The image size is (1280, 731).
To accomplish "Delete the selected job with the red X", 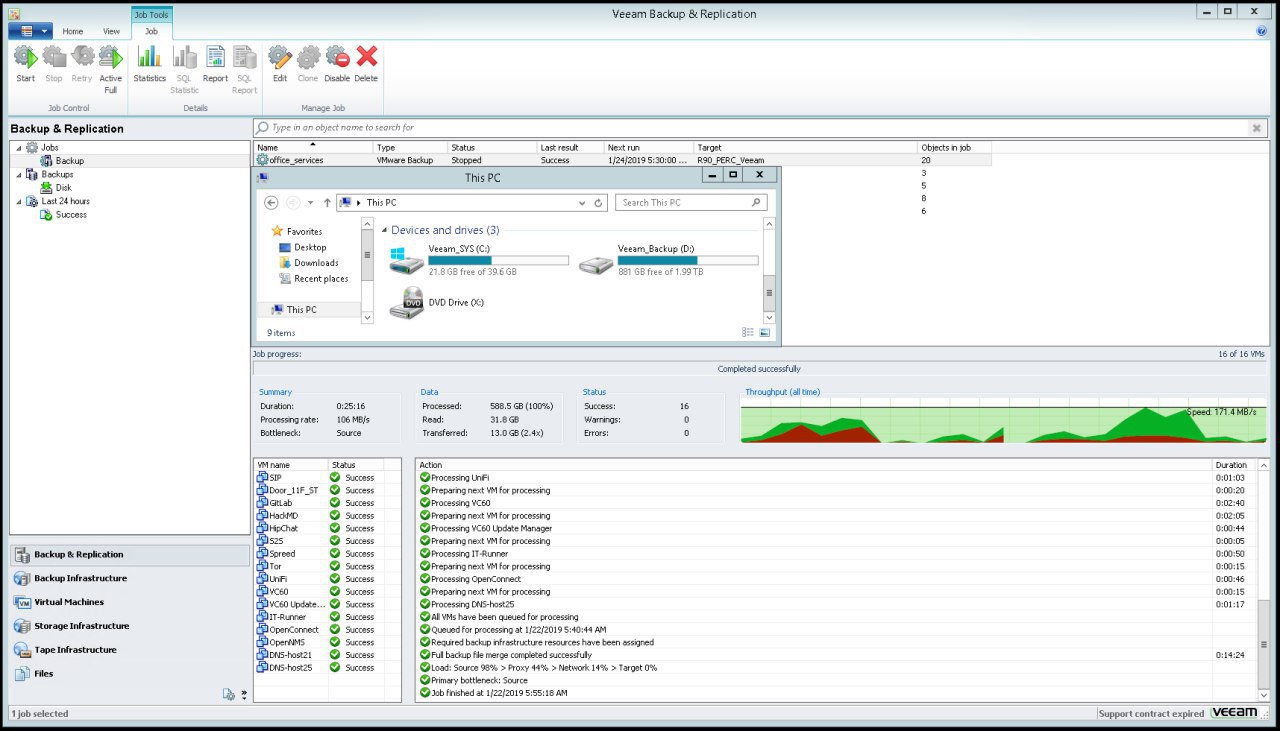I will [x=366, y=64].
